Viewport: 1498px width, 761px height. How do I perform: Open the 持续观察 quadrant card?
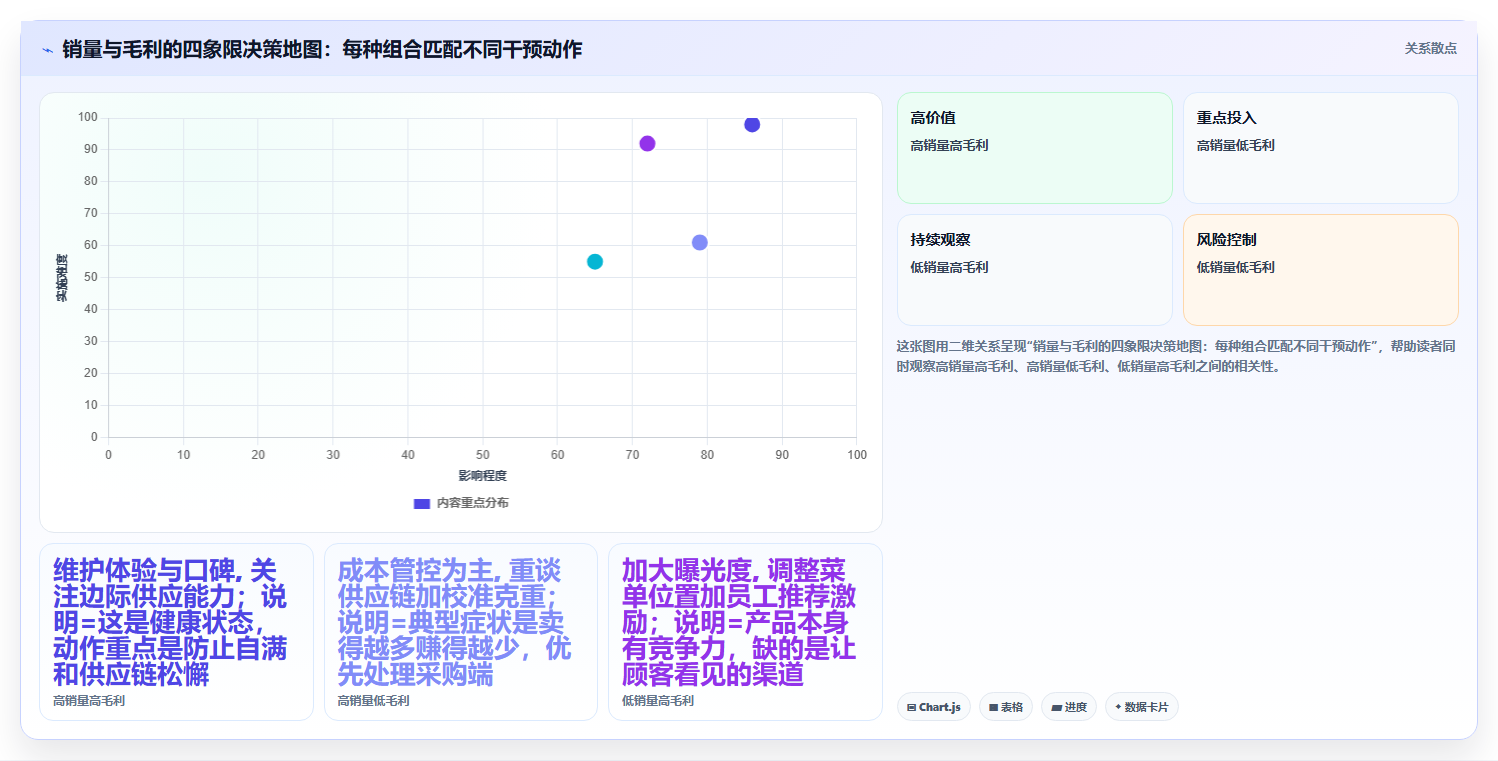point(1034,270)
